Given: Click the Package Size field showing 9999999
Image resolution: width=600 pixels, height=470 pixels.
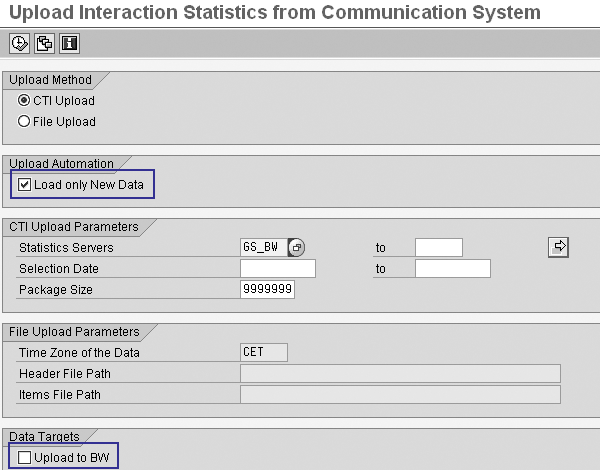Looking at the screenshot, I should click(267, 289).
